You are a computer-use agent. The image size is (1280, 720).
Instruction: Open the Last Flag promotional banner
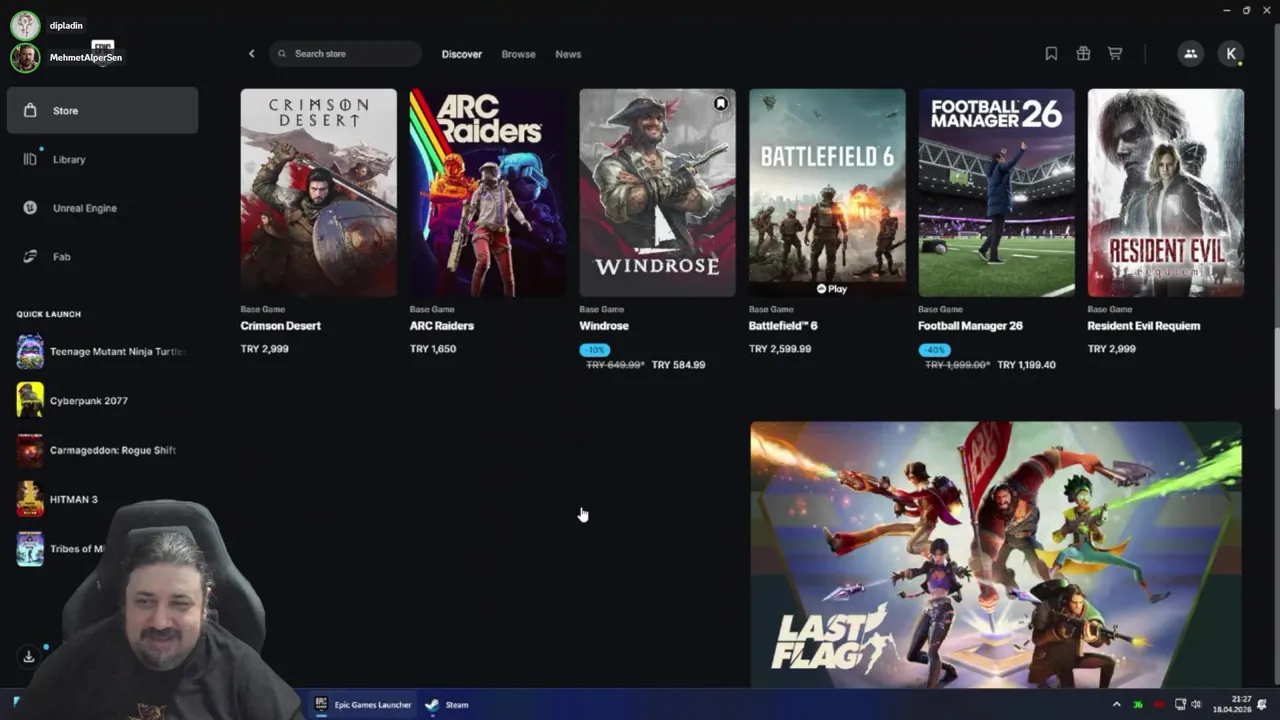click(996, 554)
